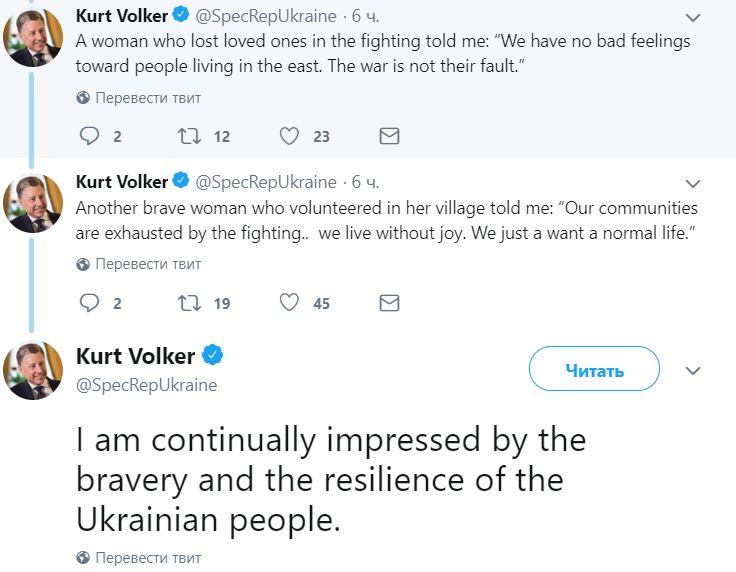The width and height of the screenshot is (736, 572).
Task: Reply to the "brave woman" tweet
Action: [89, 302]
